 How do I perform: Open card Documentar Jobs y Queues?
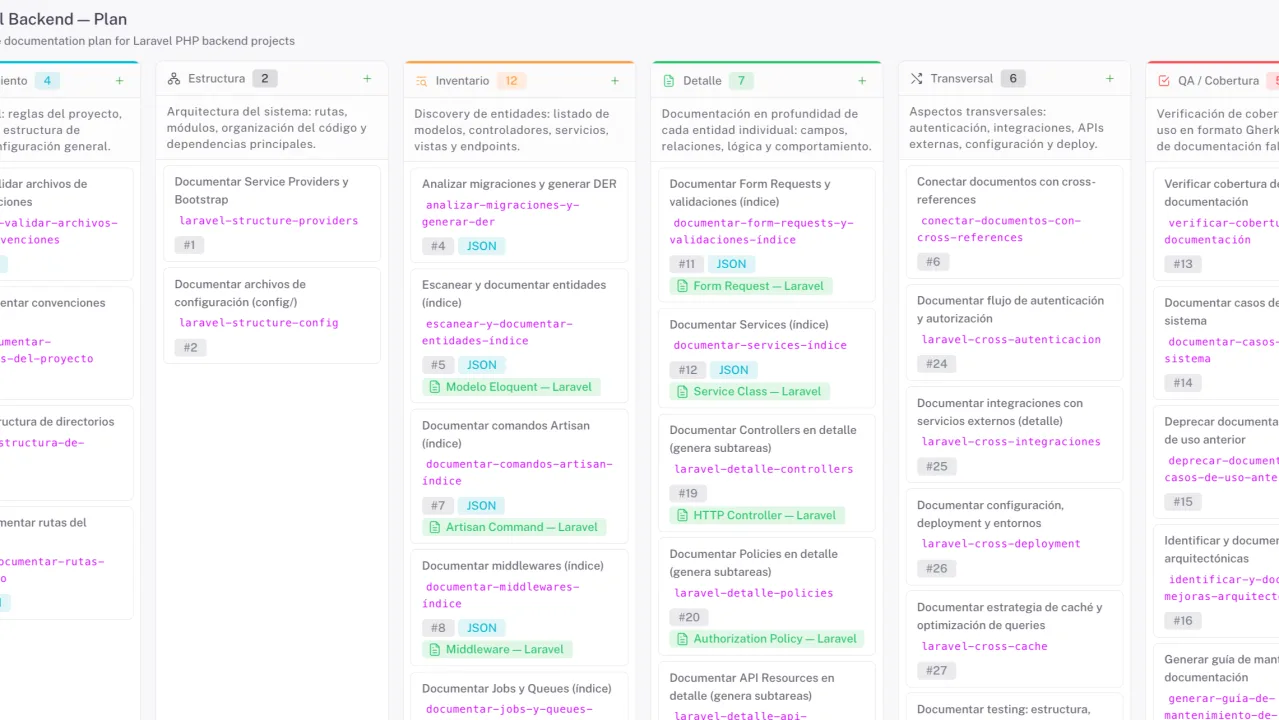(x=519, y=696)
